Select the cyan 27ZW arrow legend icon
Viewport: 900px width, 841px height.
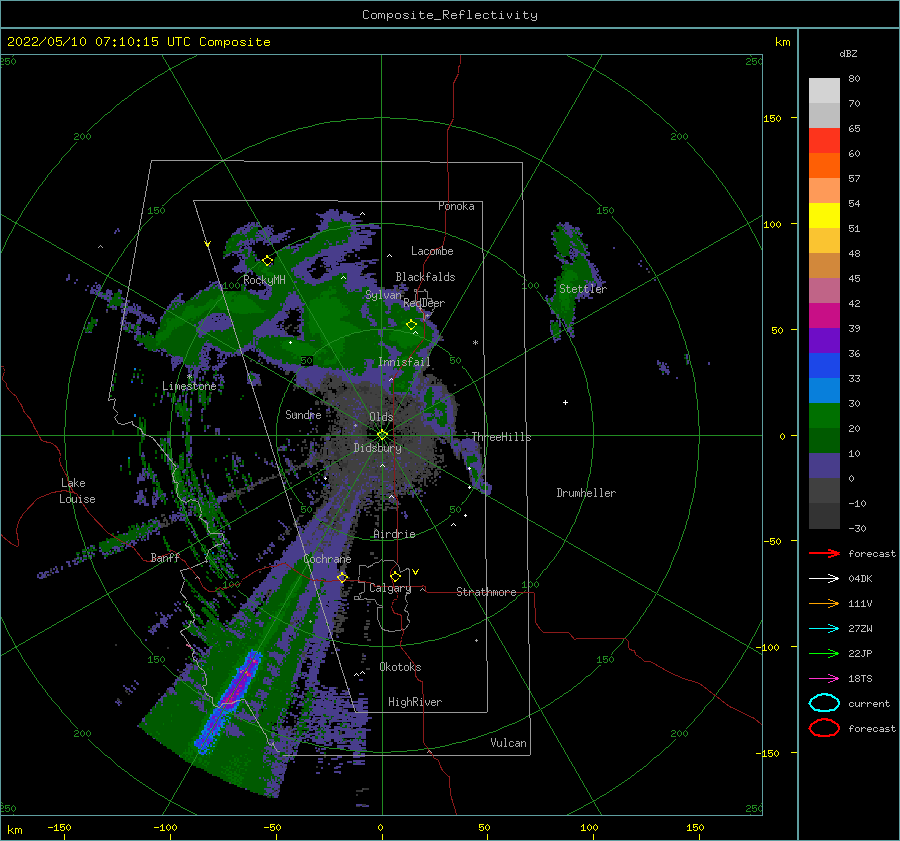[x=824, y=629]
